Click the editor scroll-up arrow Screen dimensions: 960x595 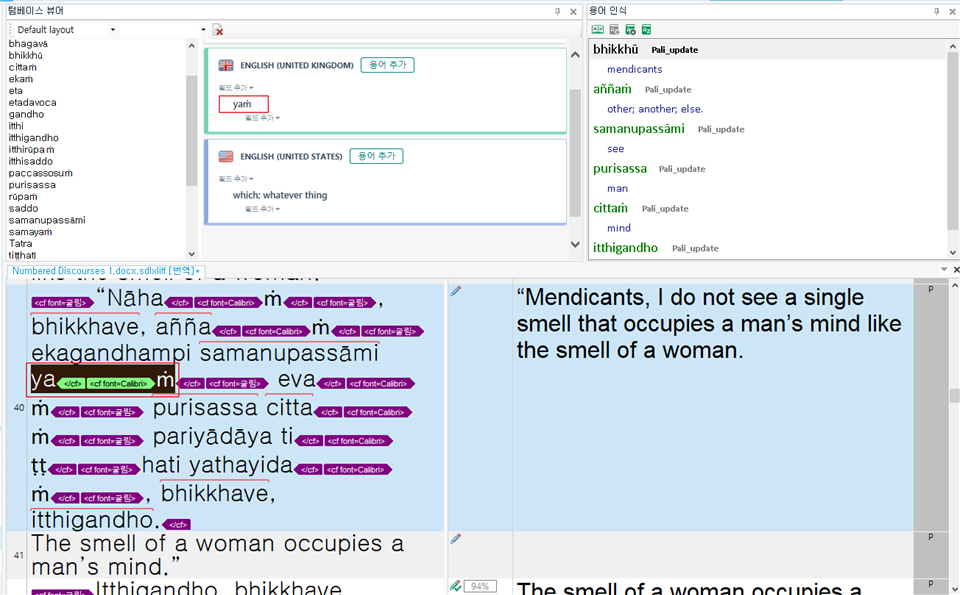pos(955,285)
